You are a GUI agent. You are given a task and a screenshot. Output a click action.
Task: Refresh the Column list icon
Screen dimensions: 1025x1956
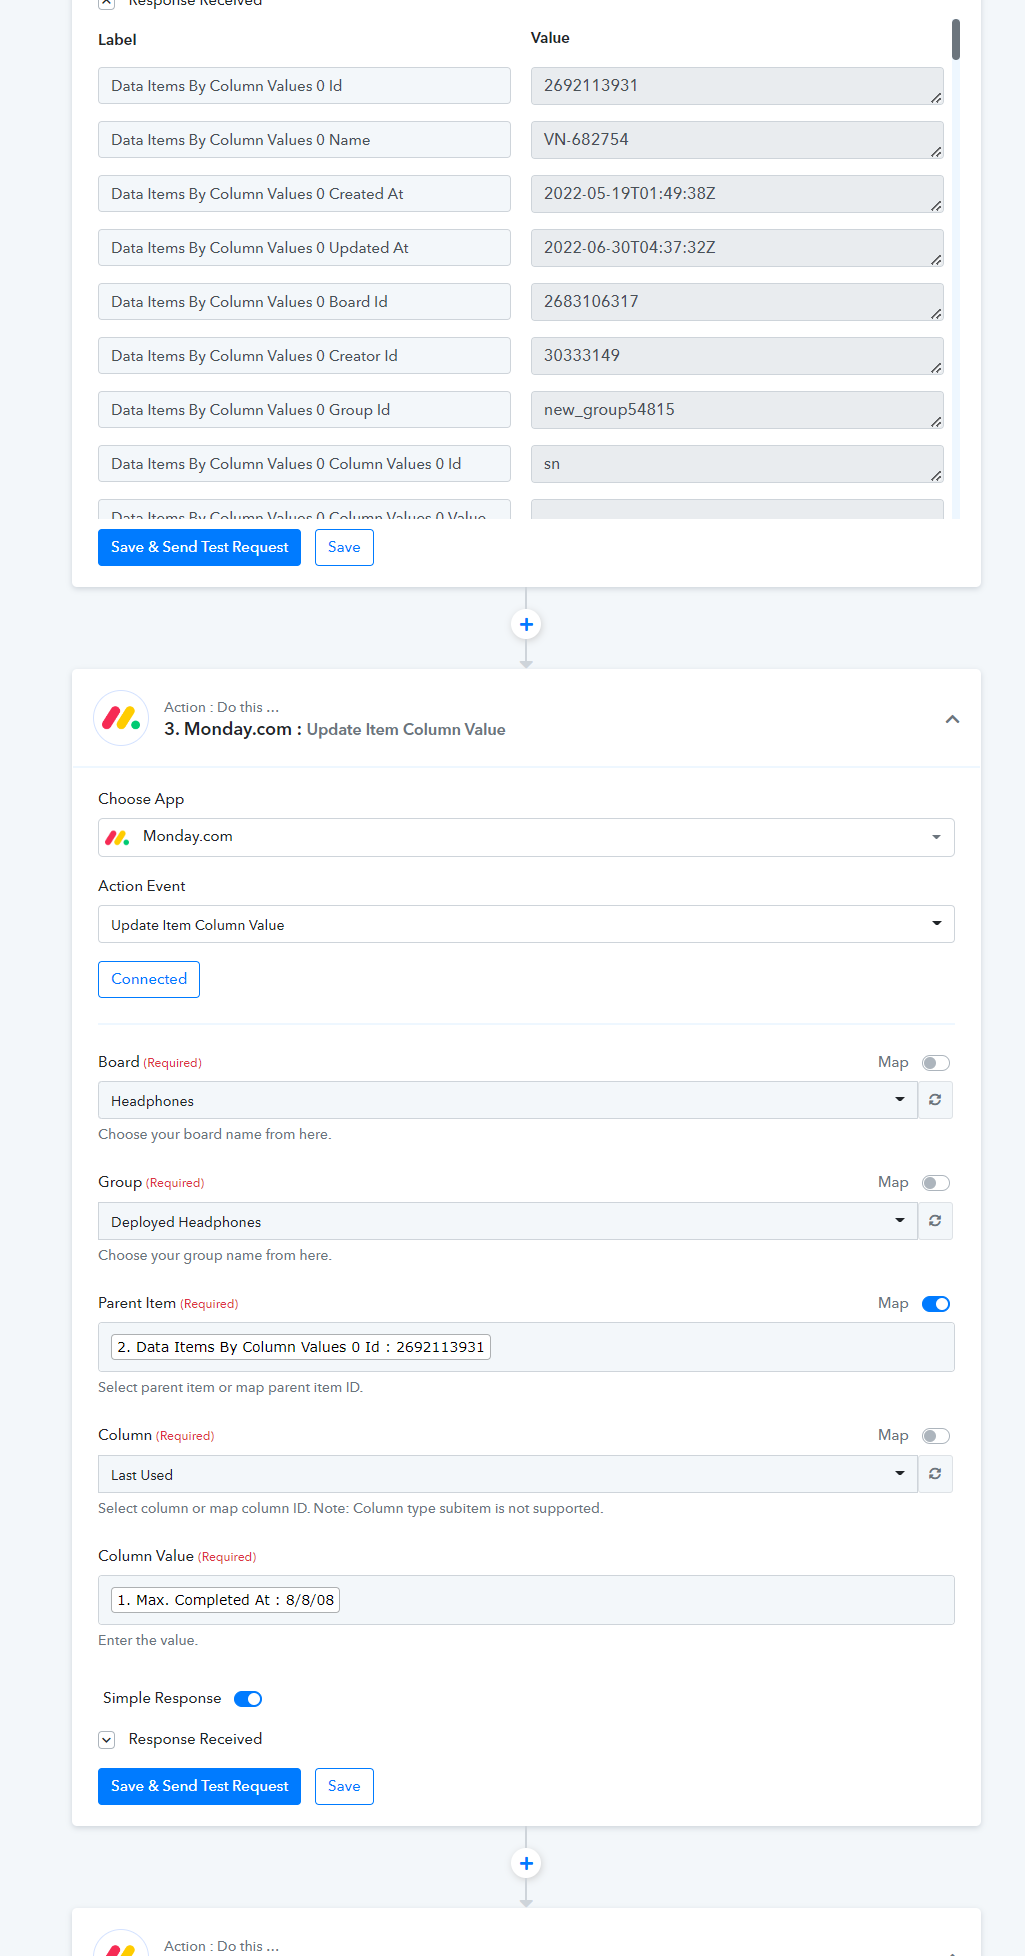[935, 1474]
